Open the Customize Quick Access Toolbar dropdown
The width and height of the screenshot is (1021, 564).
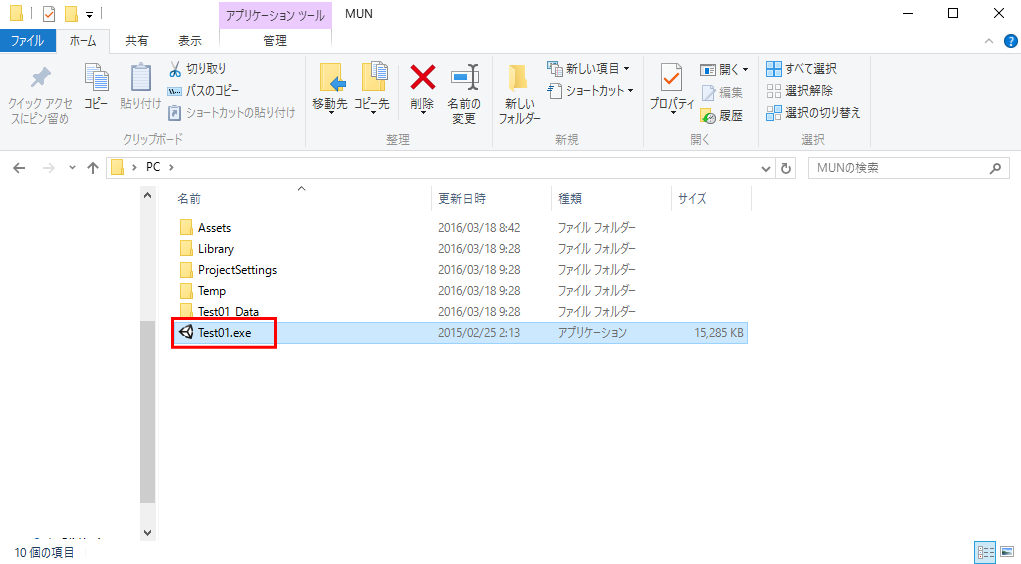[89, 14]
